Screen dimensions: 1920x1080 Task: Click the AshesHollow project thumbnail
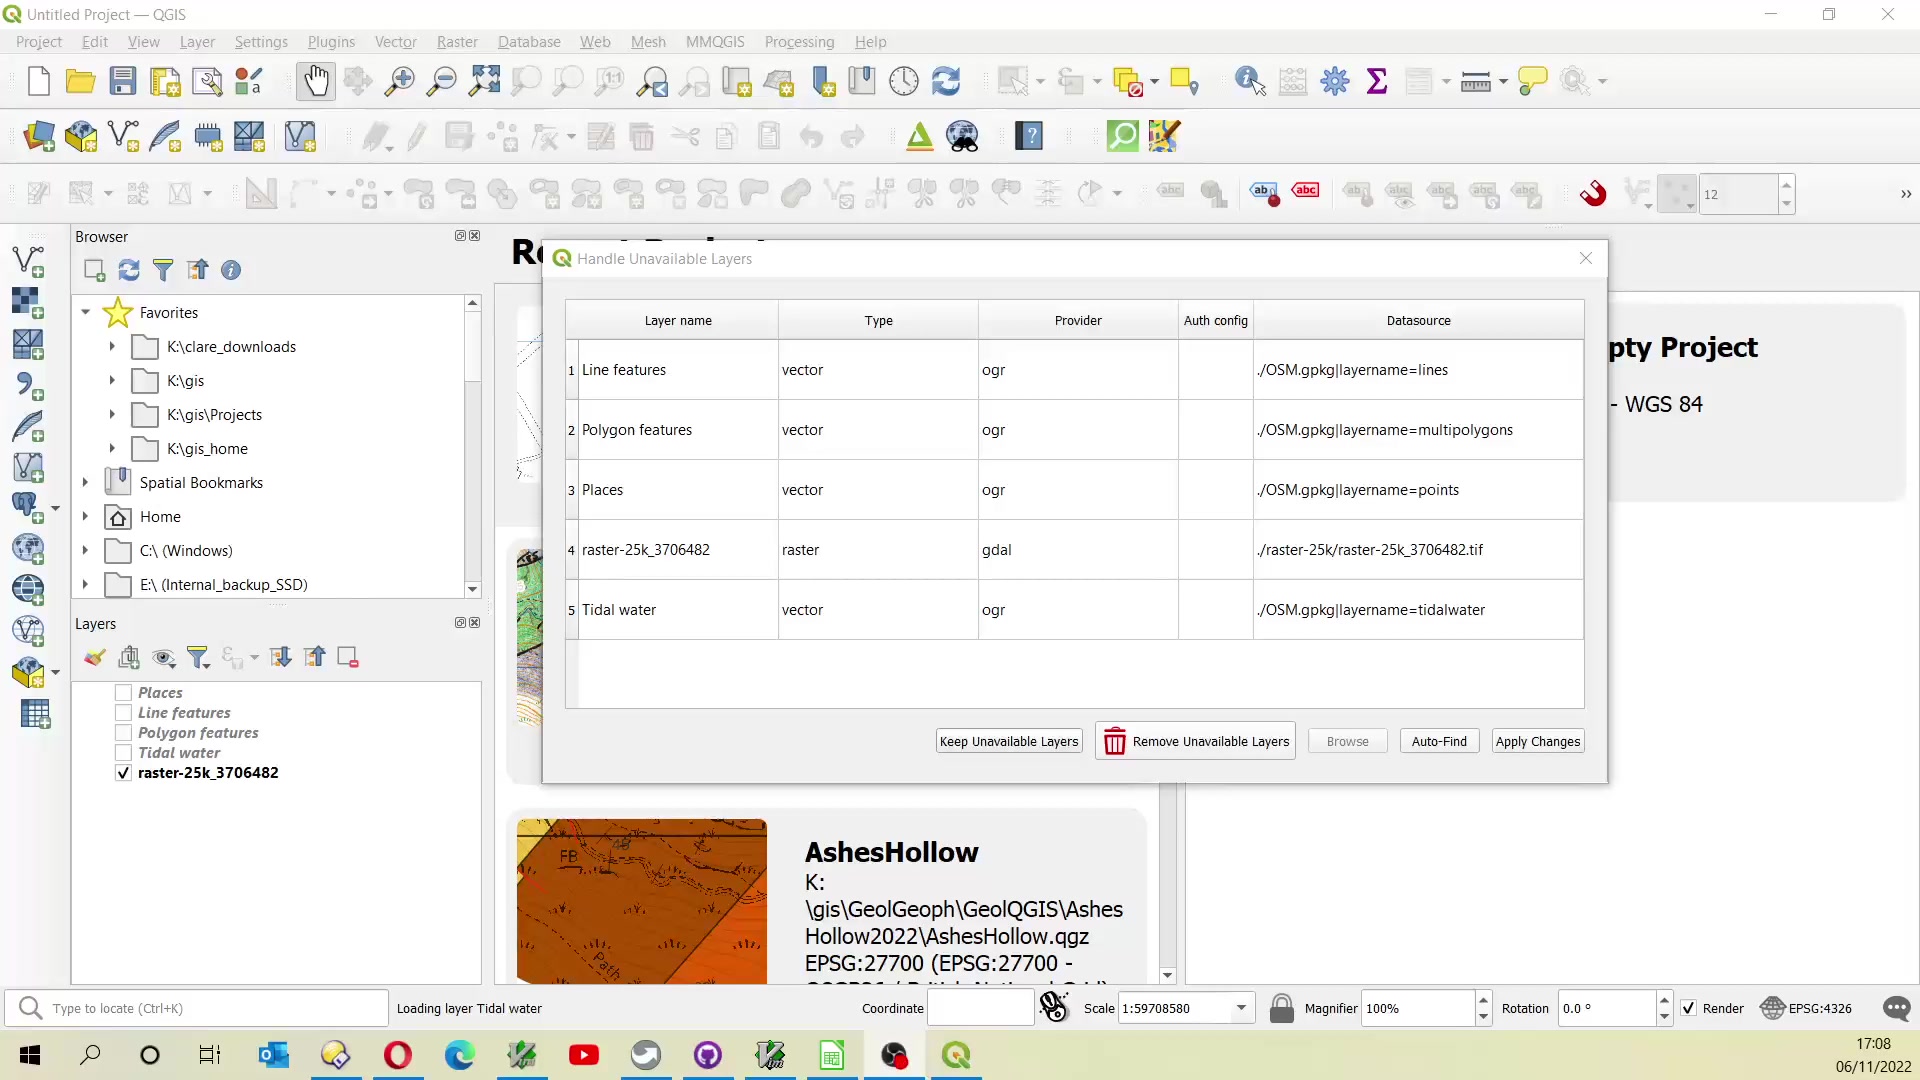[x=641, y=901]
